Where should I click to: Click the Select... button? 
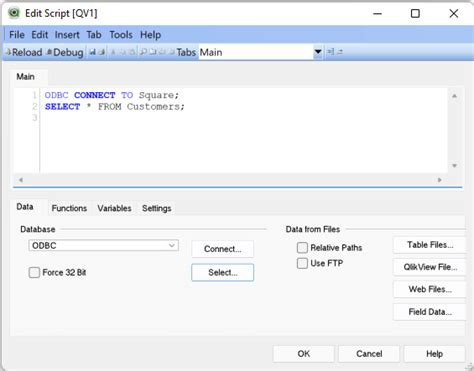[x=223, y=272]
